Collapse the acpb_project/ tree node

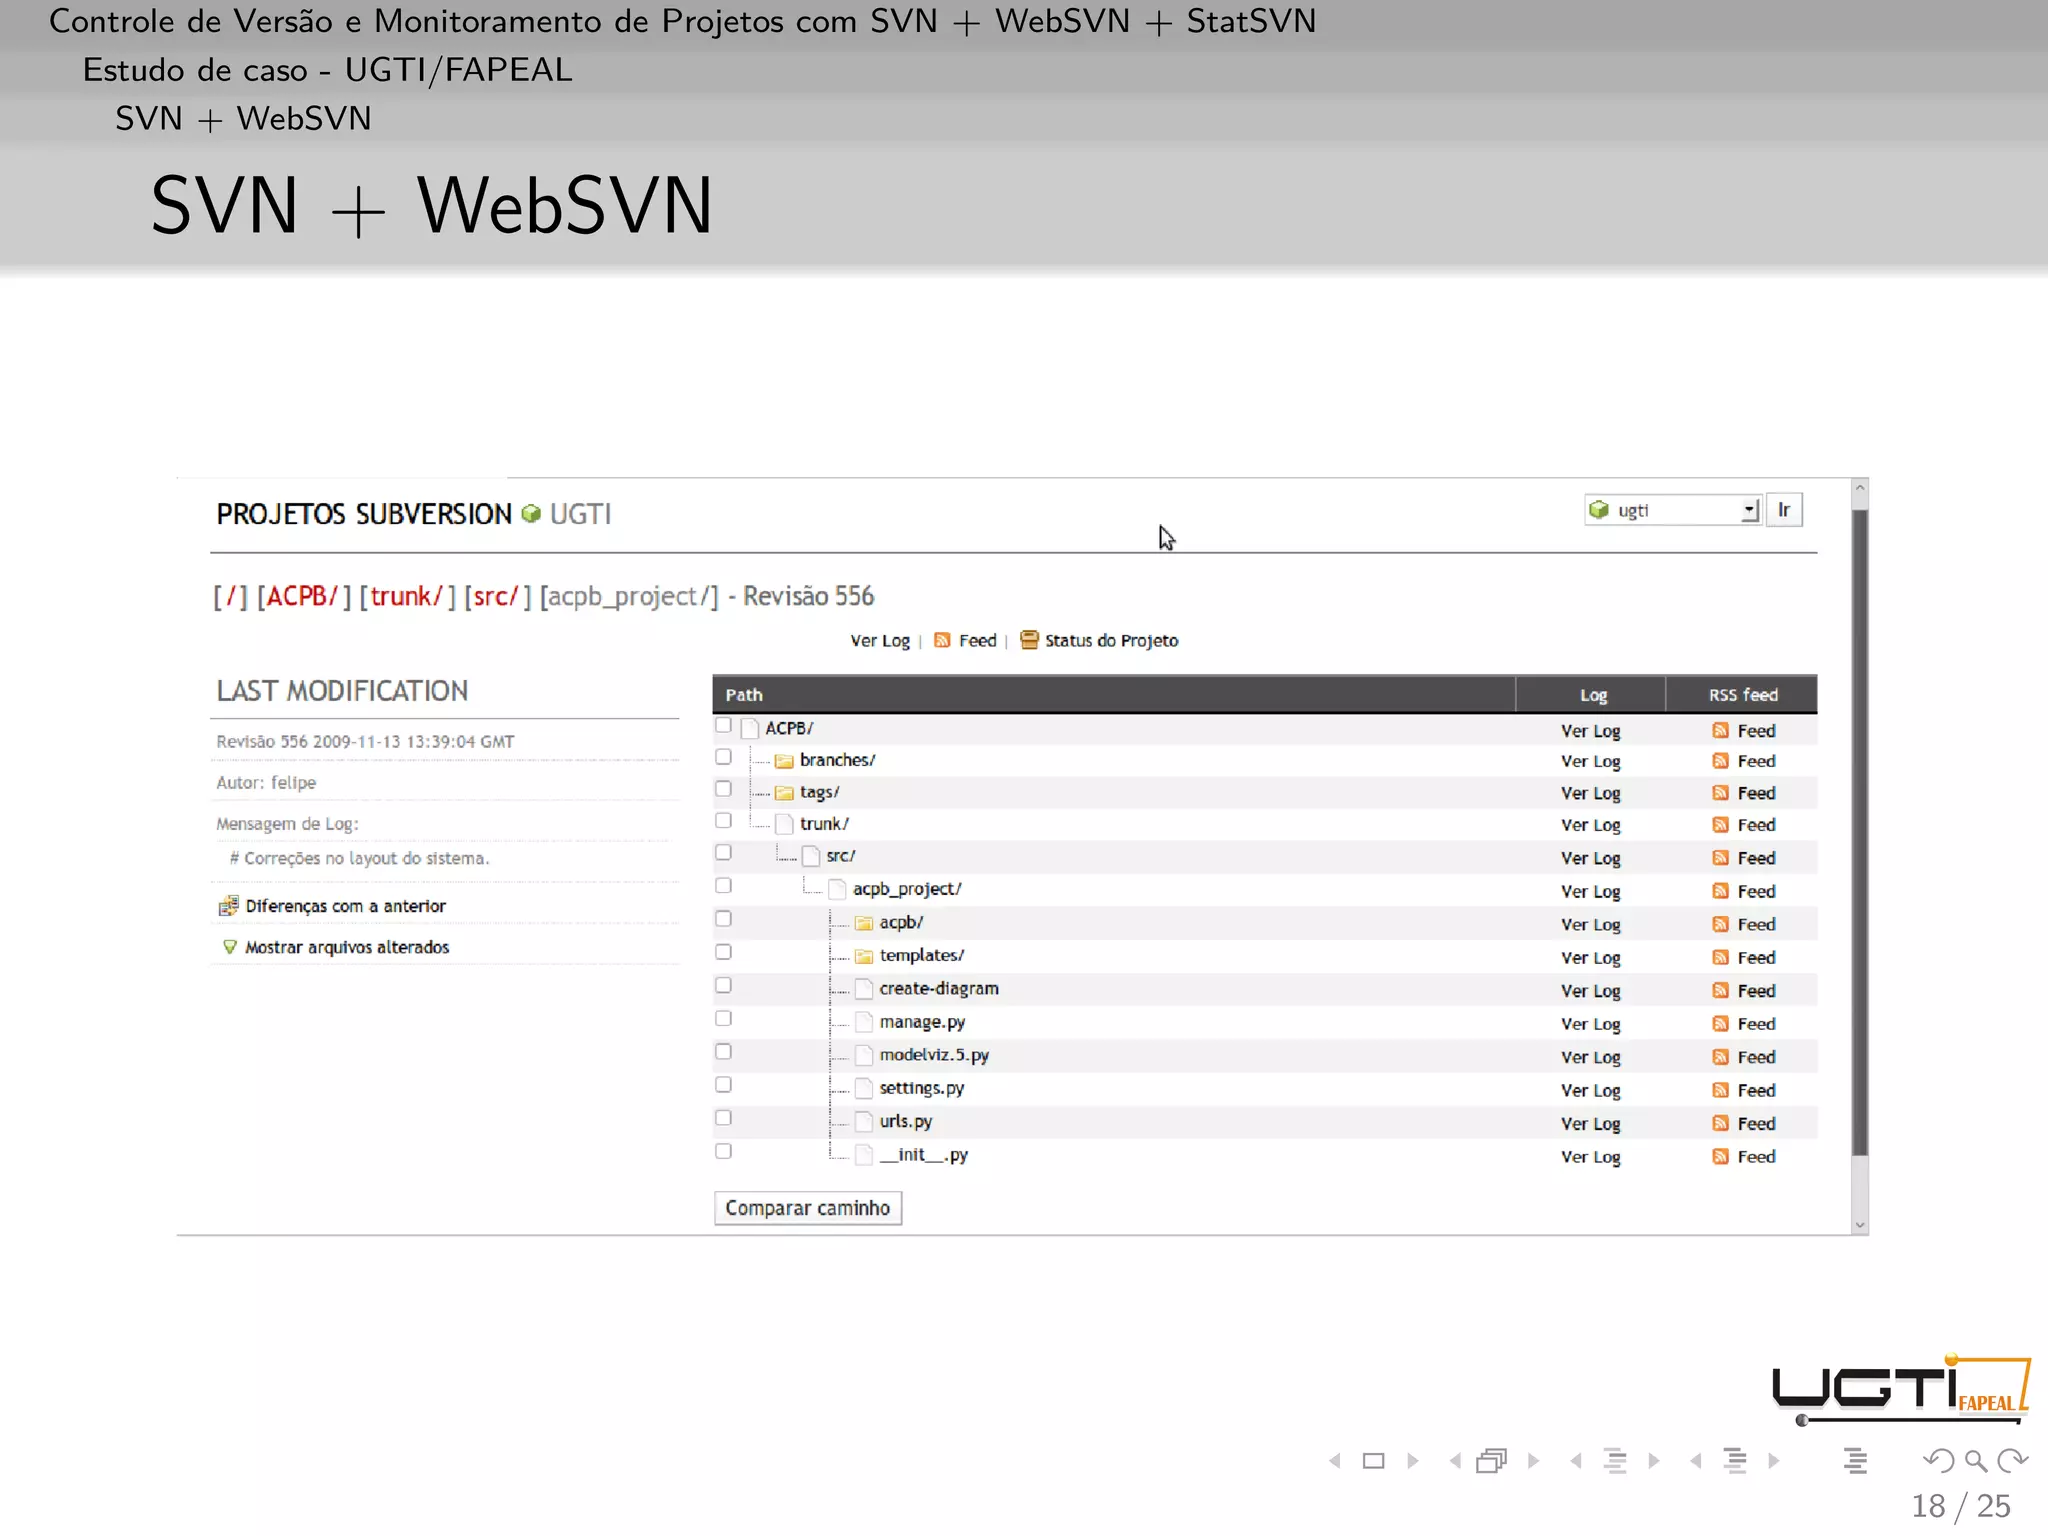point(838,890)
